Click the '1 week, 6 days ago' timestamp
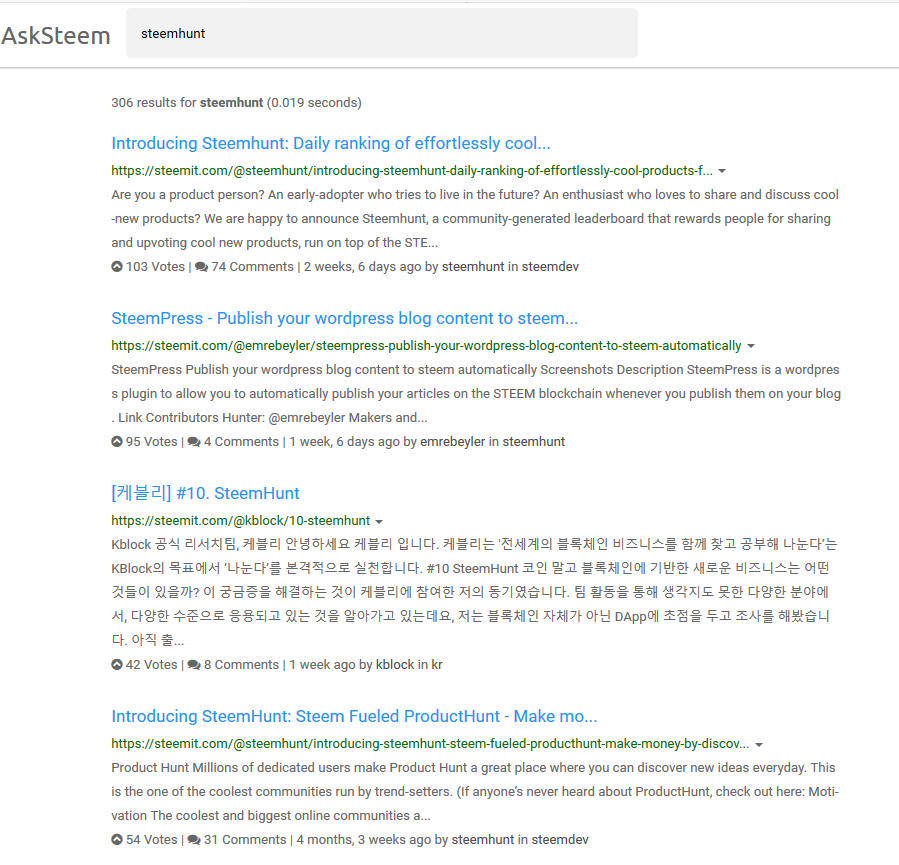This screenshot has width=899, height=865. [x=345, y=441]
